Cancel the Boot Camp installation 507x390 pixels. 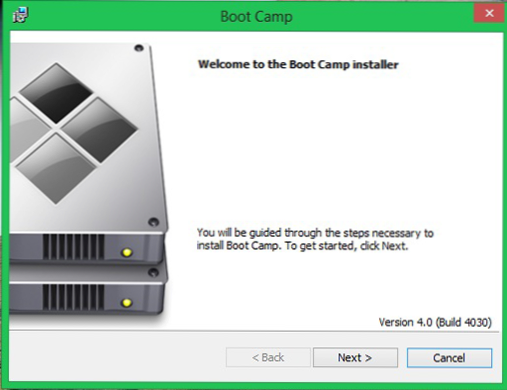(449, 358)
